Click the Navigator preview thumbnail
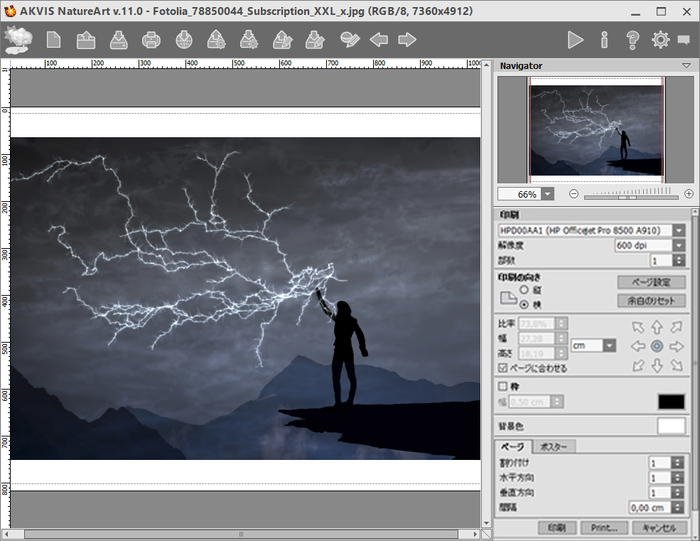The height and width of the screenshot is (541, 700). coord(596,130)
